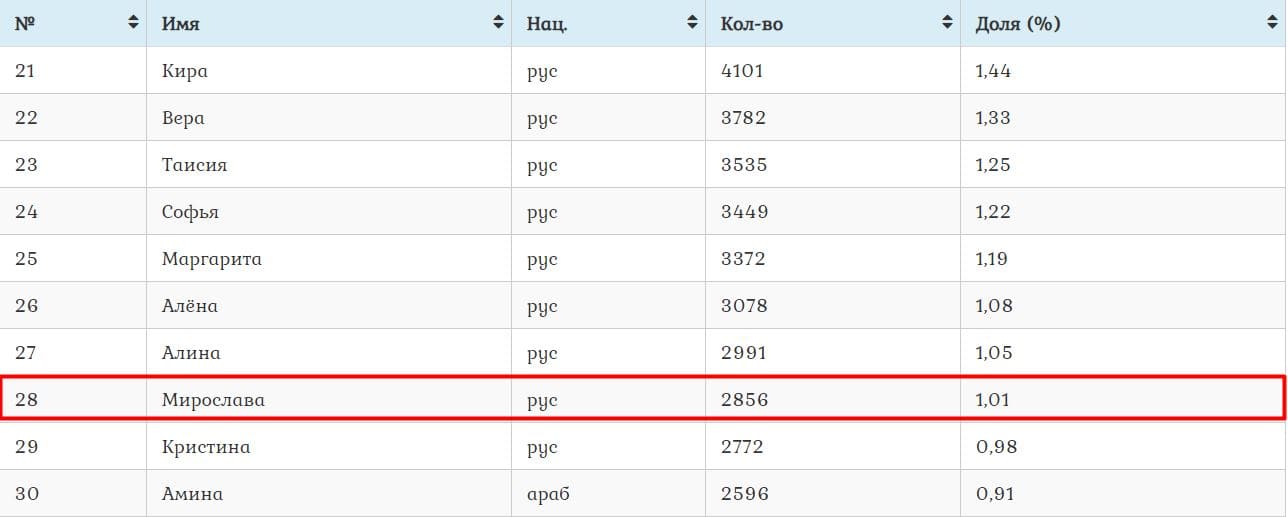
Task: Click the араб nationality cell for Амина
Action: click(x=548, y=494)
